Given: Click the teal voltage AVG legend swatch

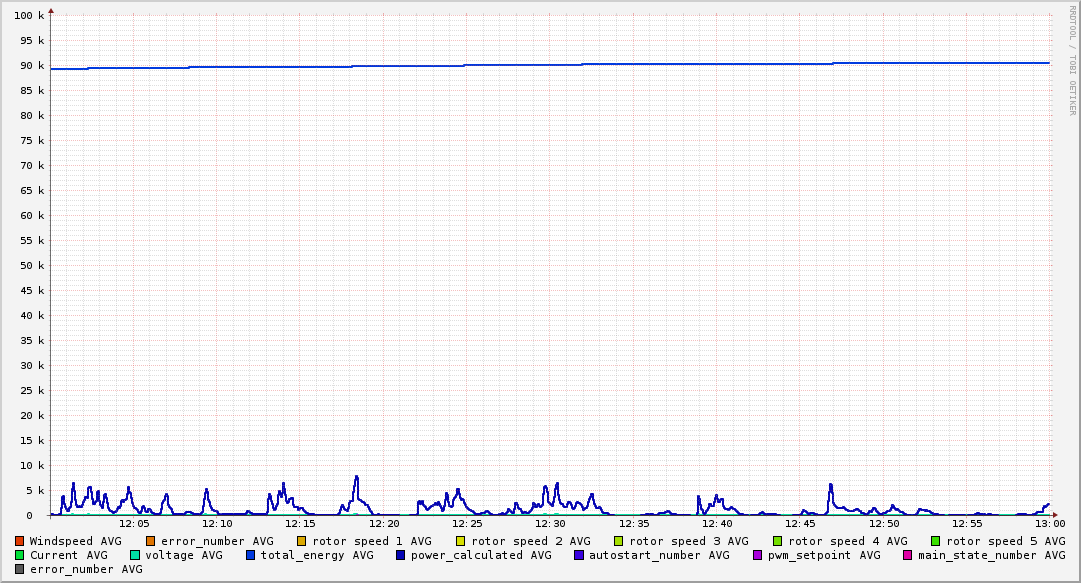Looking at the screenshot, I should (135, 555).
